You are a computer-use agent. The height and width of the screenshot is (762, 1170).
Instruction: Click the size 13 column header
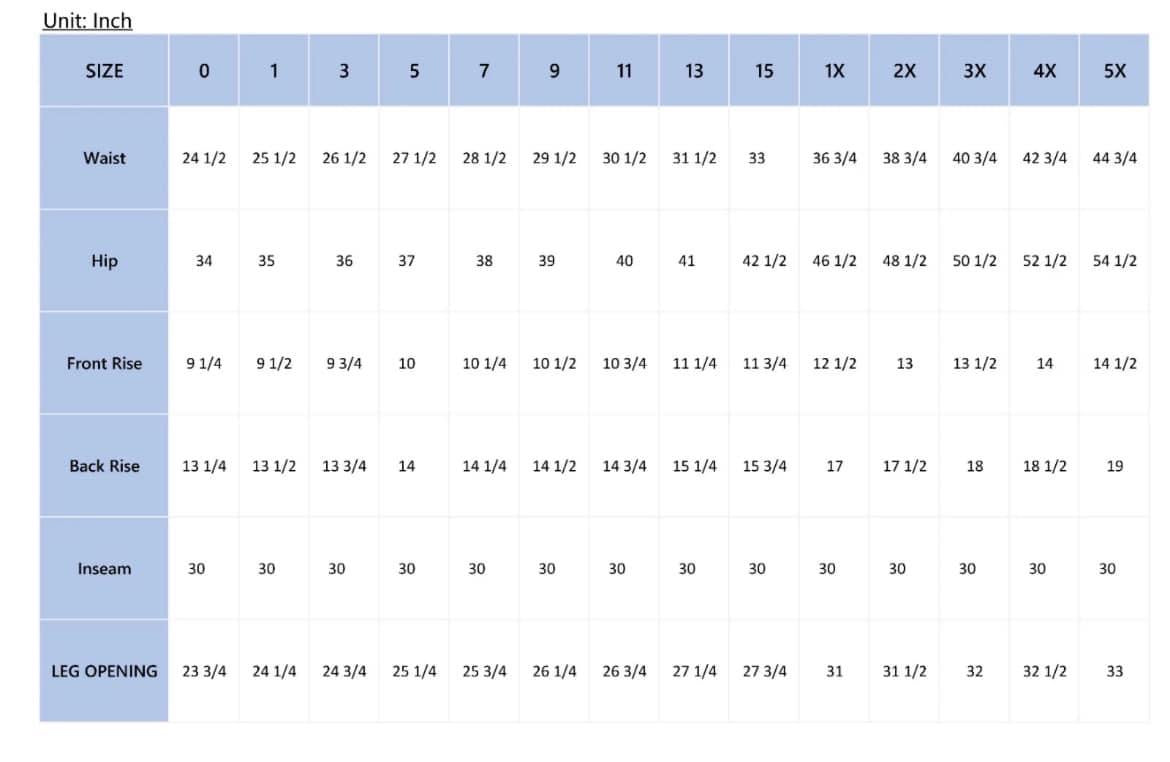pyautogui.click(x=694, y=71)
